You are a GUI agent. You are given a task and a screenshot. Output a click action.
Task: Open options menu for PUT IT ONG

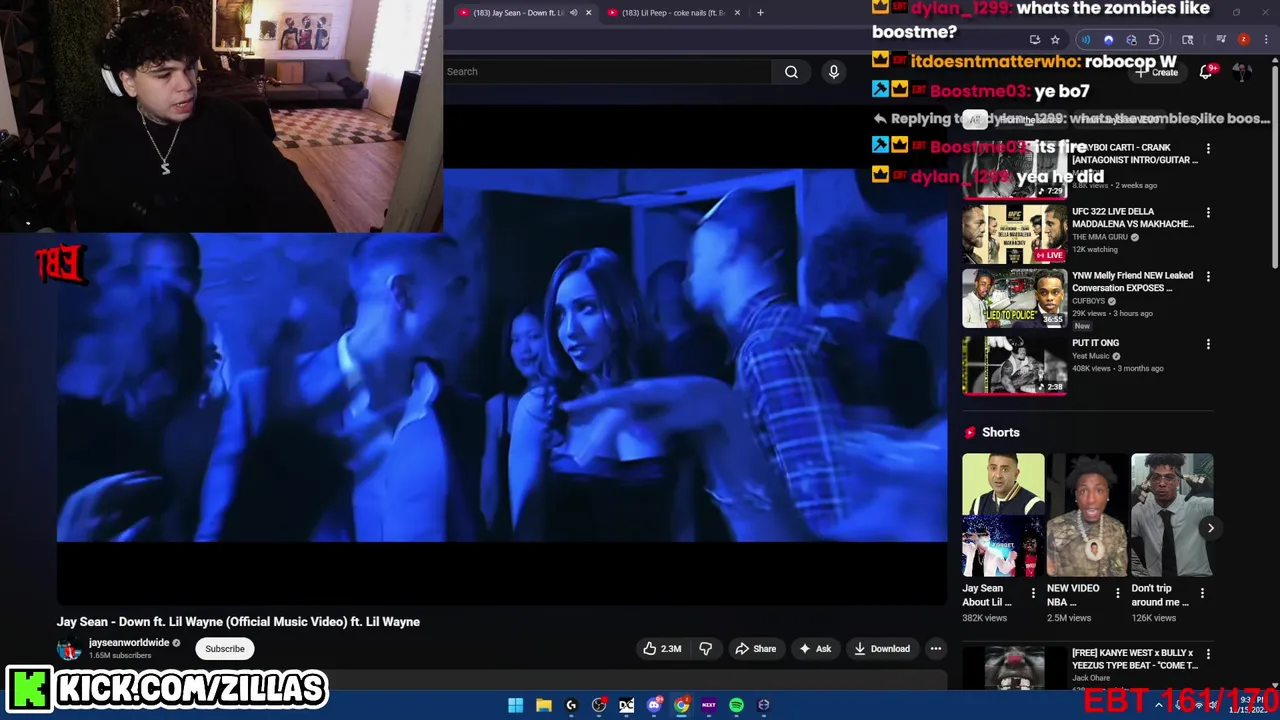tap(1208, 344)
